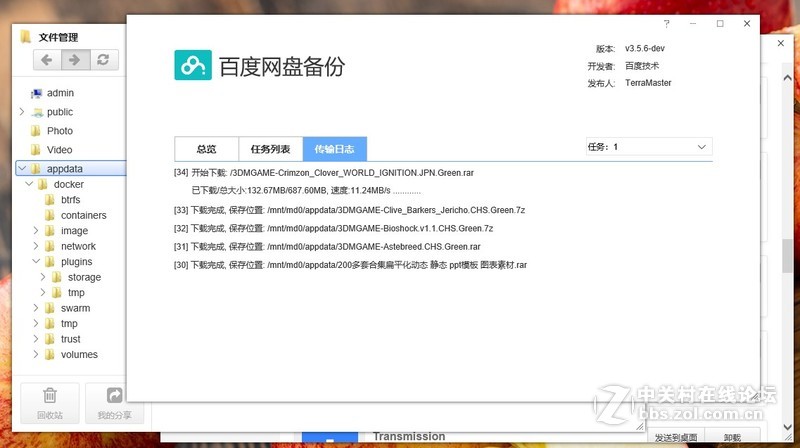
Task: Switch to the Overview (总览) tab
Action: point(207,149)
